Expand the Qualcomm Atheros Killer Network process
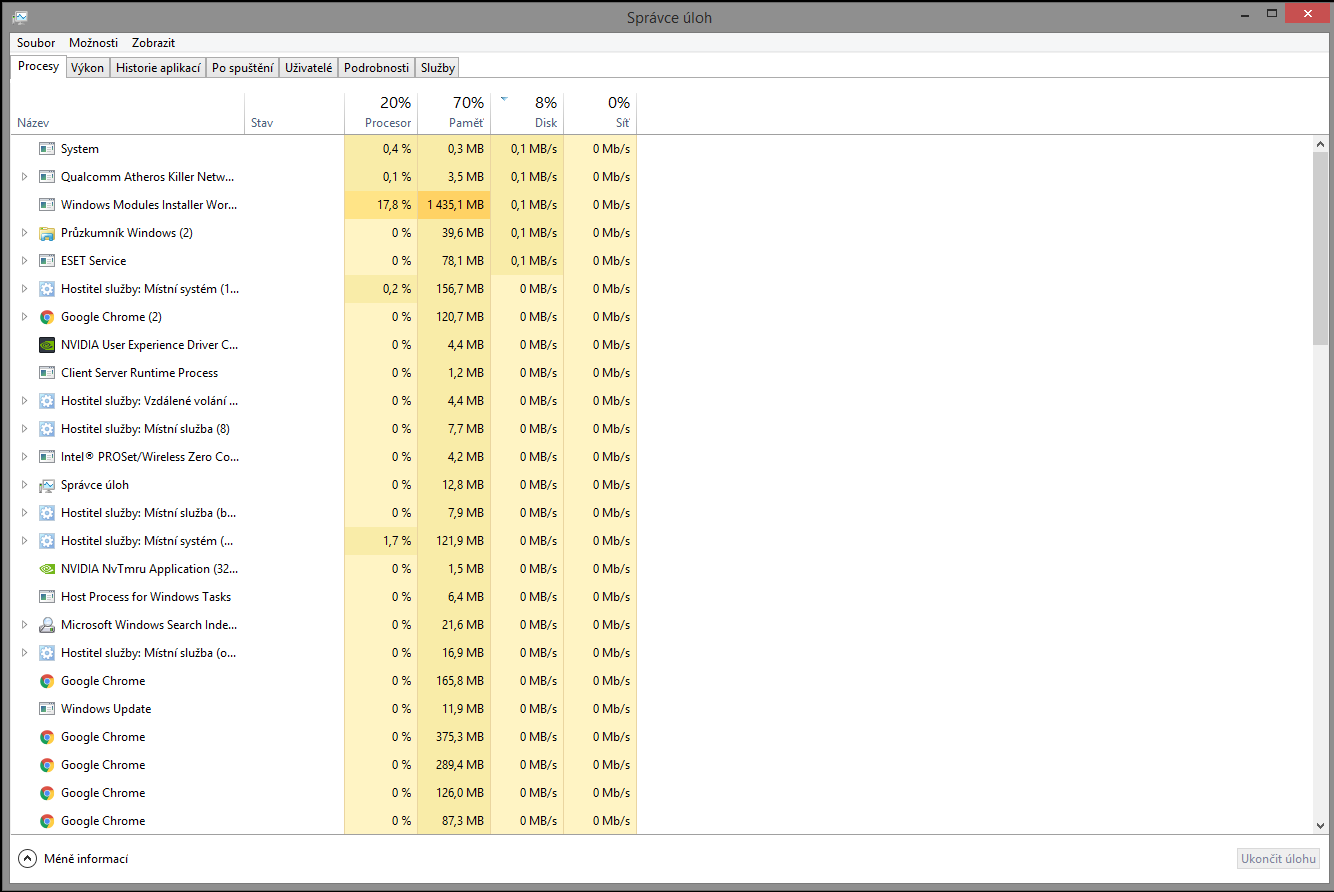Image resolution: width=1334 pixels, height=892 pixels. coord(25,177)
